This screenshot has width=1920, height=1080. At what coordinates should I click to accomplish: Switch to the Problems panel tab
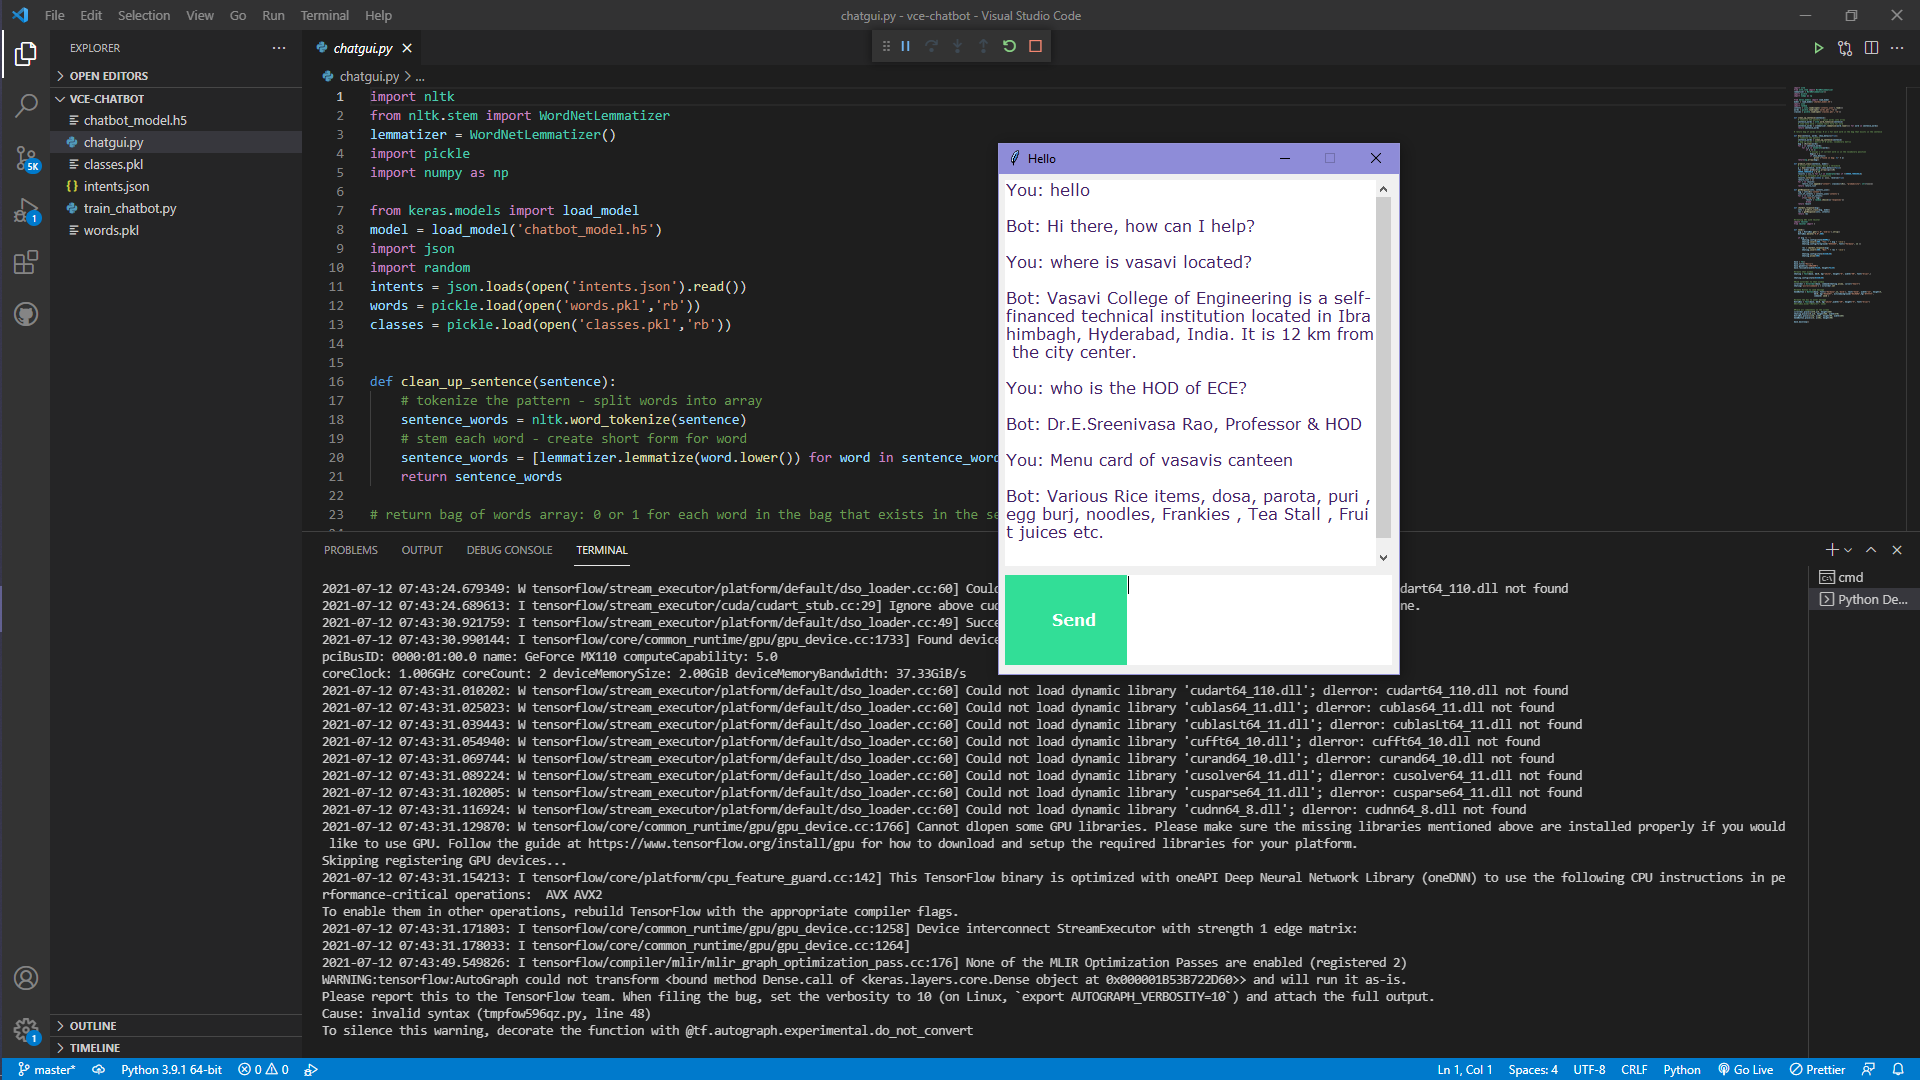pyautogui.click(x=351, y=550)
